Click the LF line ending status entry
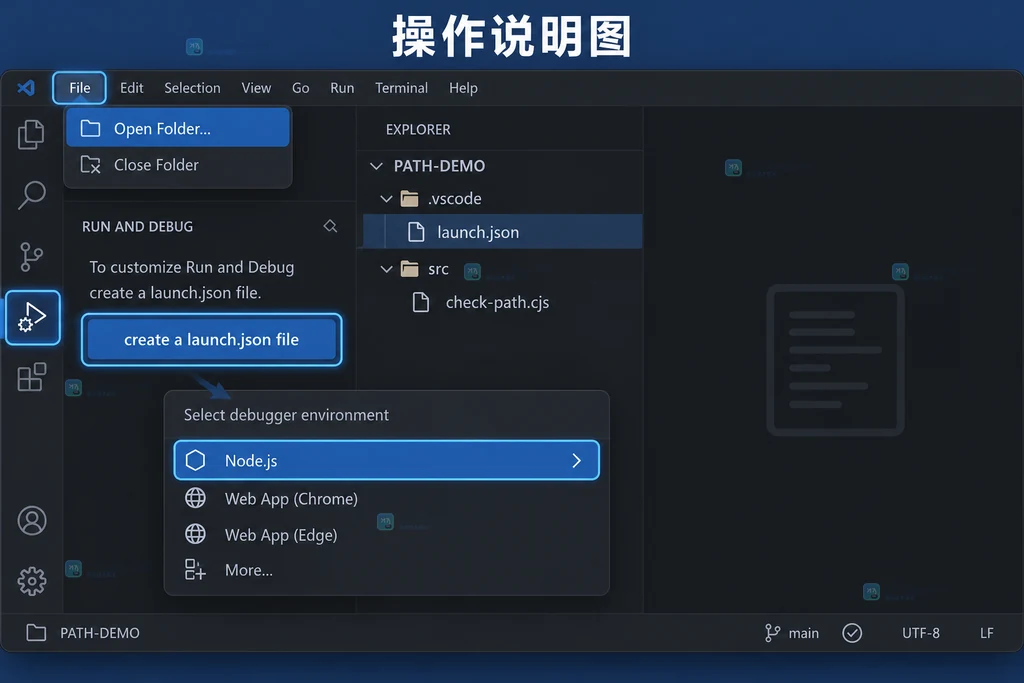Screen dimensions: 1024x683 [x=987, y=633]
